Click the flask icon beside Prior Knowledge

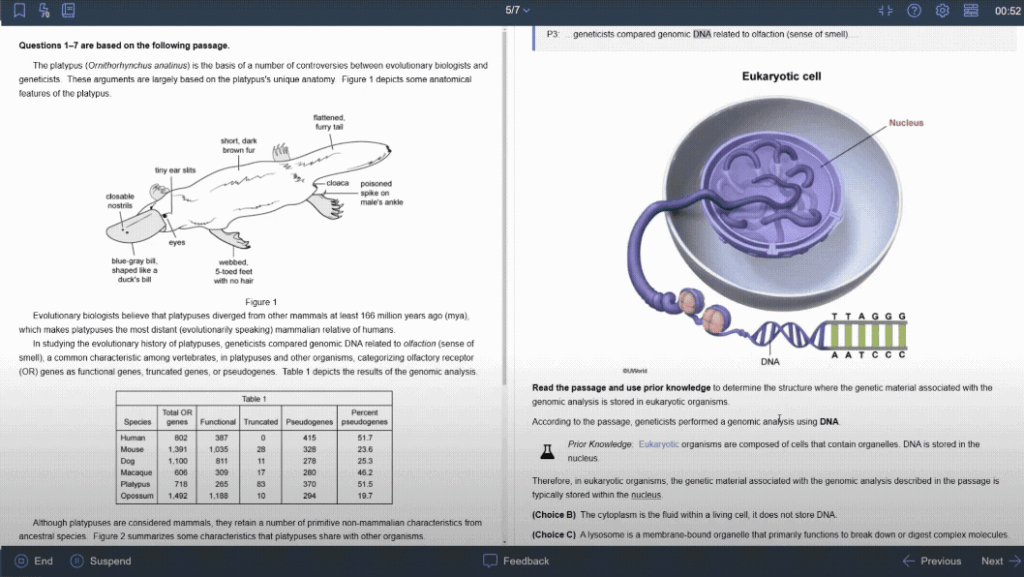pos(547,451)
